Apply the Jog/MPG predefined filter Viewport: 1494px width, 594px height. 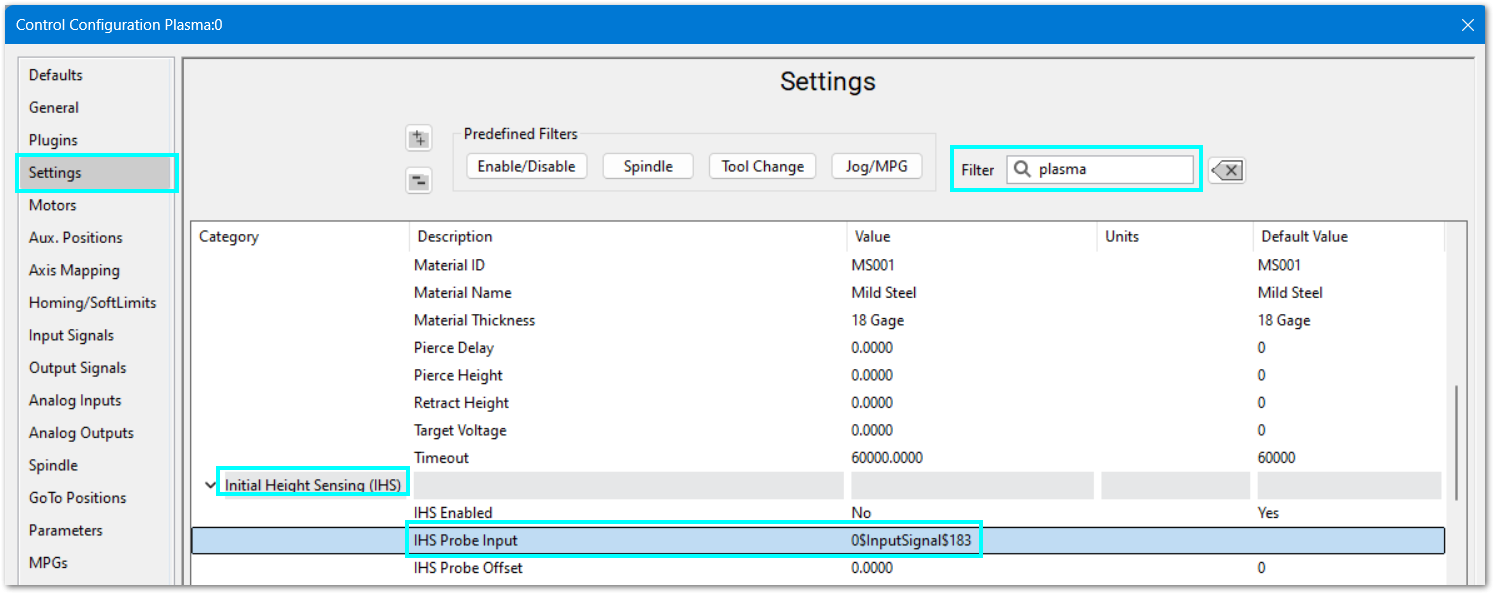coord(877,166)
